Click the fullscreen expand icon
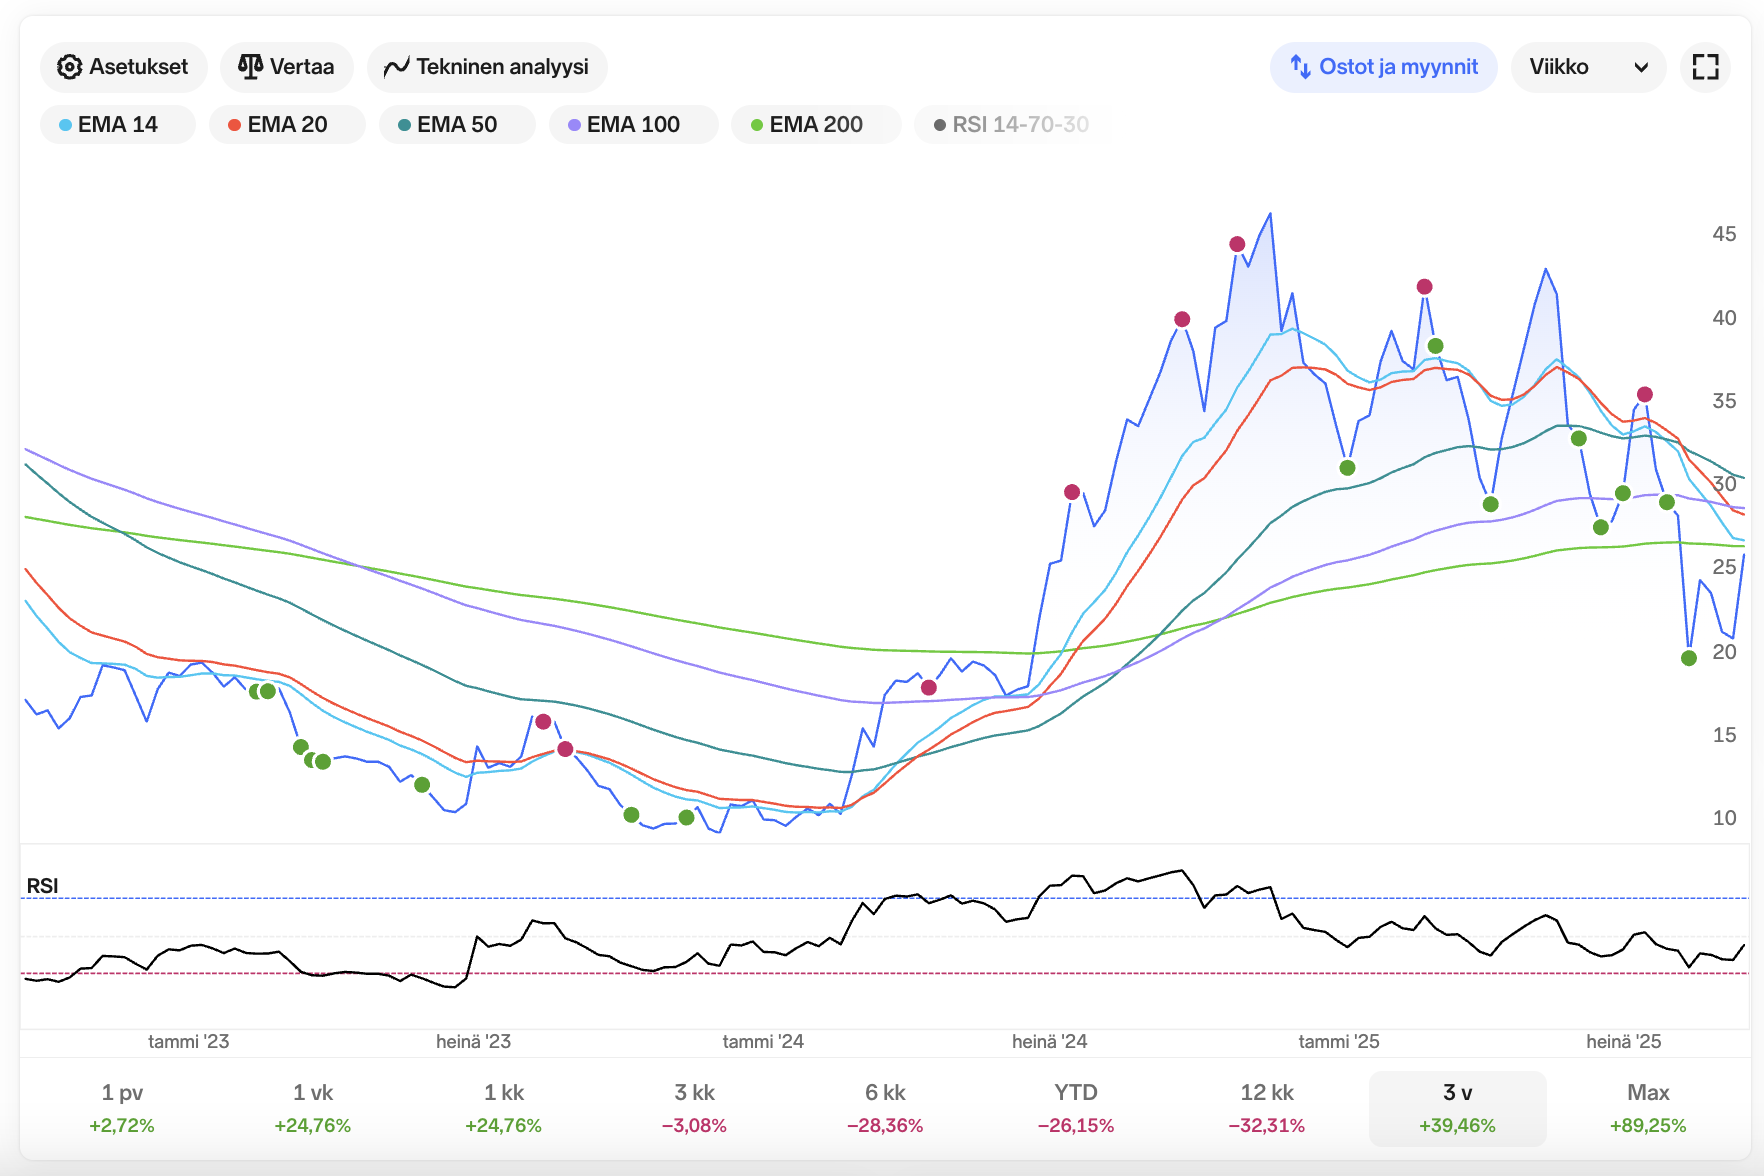 click(x=1705, y=67)
